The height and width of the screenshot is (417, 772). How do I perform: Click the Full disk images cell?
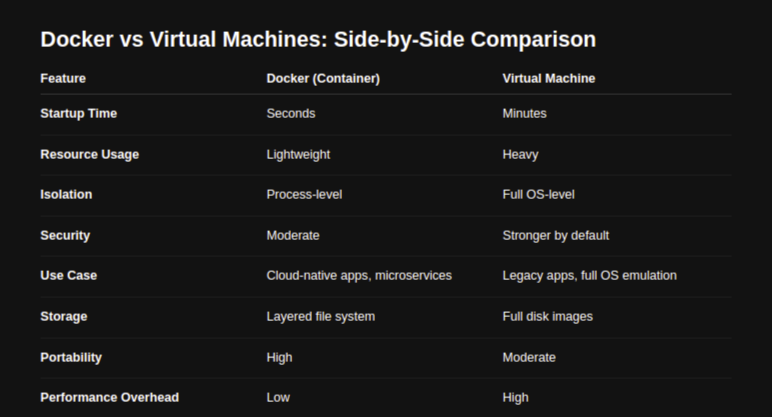point(547,316)
